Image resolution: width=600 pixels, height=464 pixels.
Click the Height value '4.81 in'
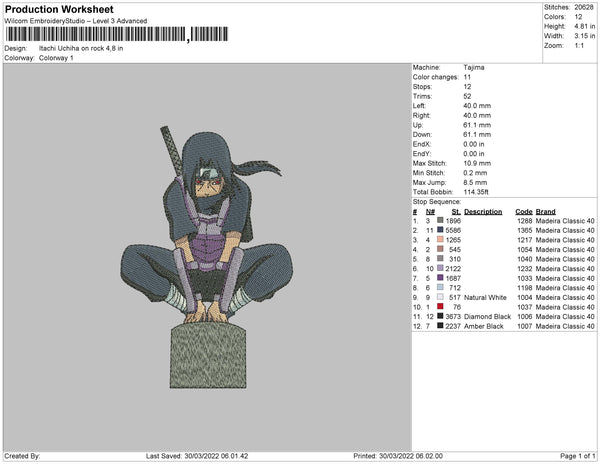pos(585,26)
